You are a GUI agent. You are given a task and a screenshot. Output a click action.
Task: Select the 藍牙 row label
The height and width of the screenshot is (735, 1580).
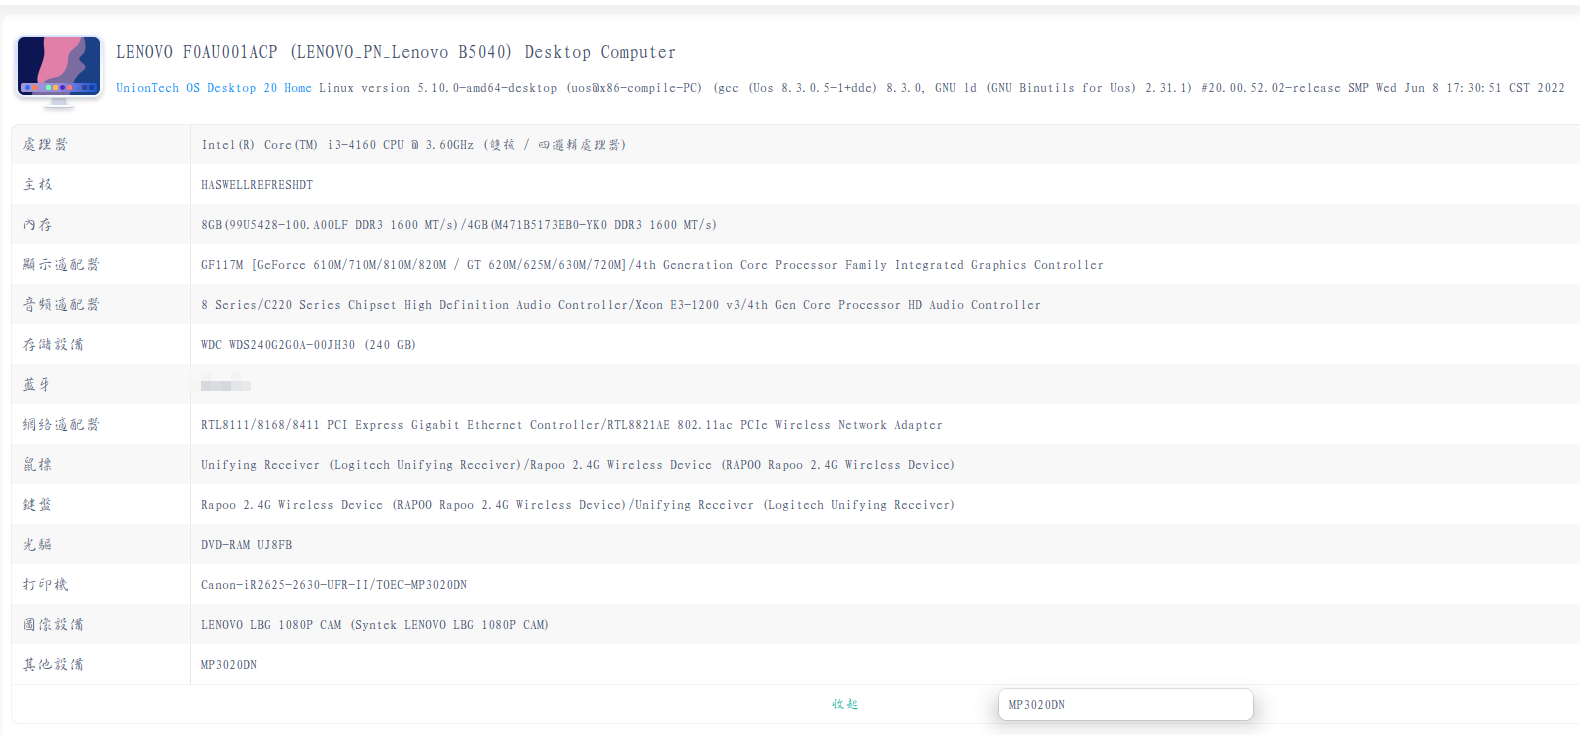click(x=37, y=384)
